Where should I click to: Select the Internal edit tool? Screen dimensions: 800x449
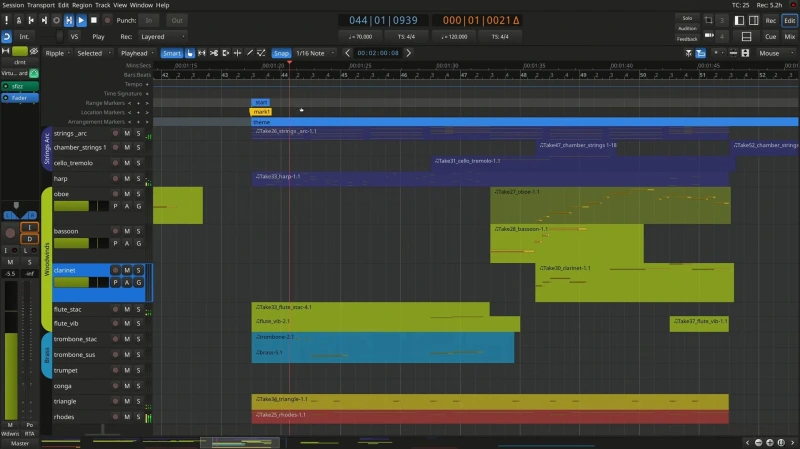261,53
